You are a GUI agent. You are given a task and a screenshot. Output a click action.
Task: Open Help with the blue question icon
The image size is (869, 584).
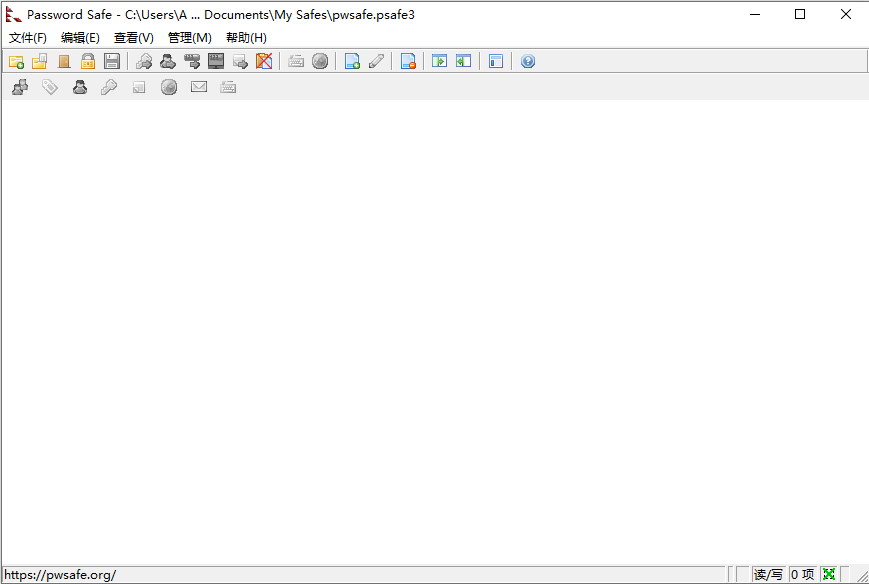coord(528,62)
